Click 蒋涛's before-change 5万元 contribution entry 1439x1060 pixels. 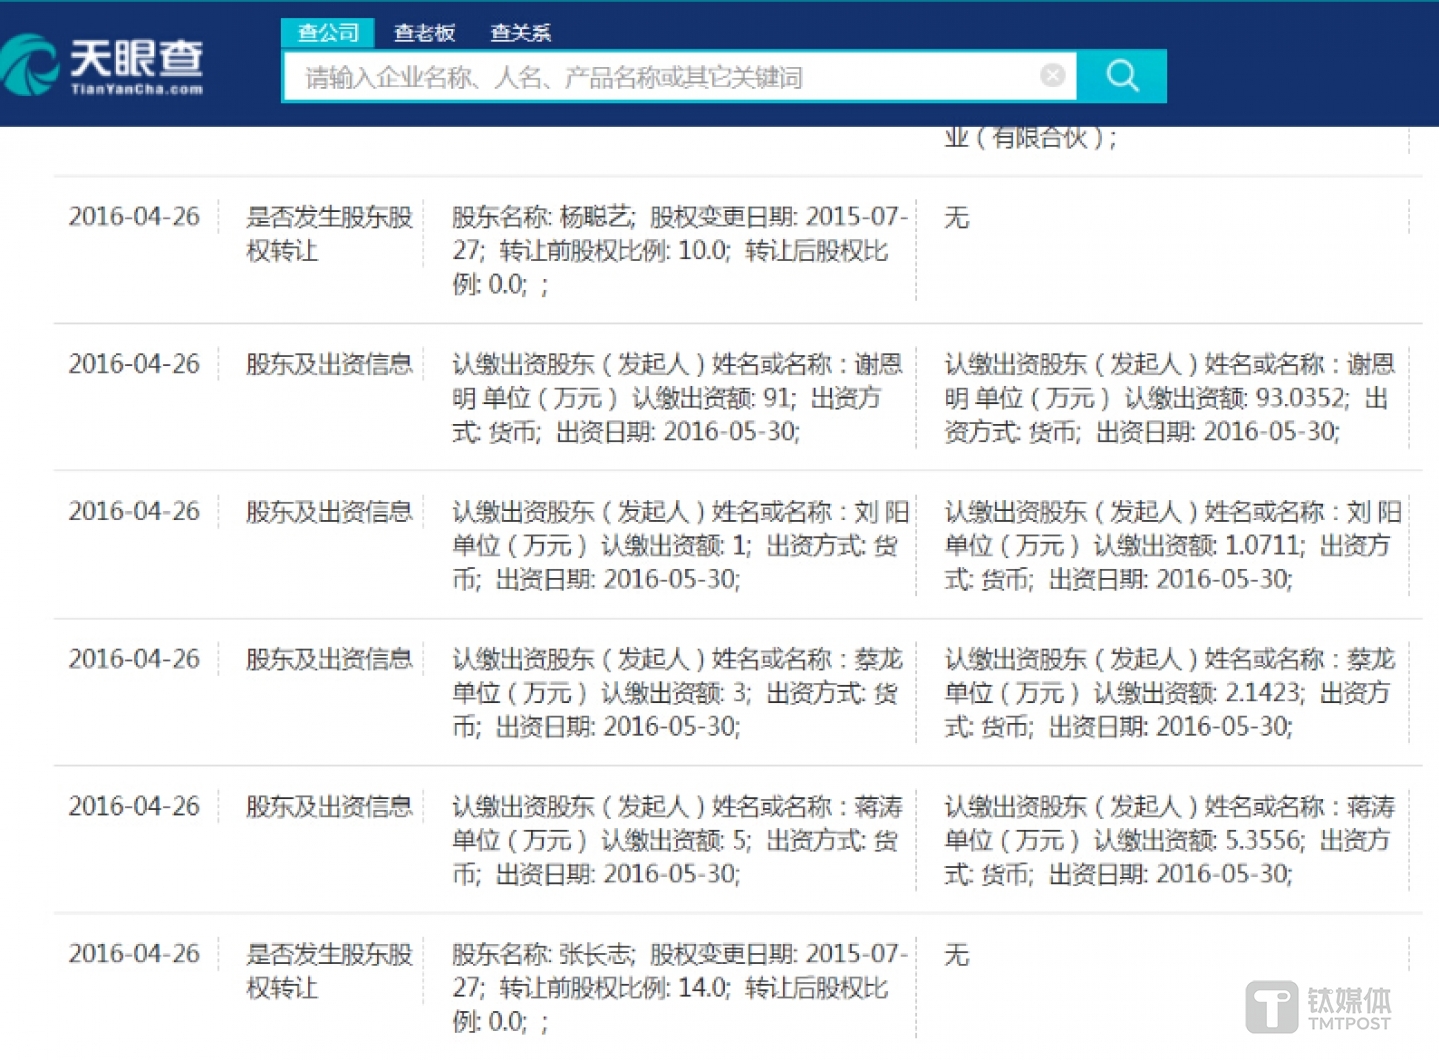click(676, 840)
